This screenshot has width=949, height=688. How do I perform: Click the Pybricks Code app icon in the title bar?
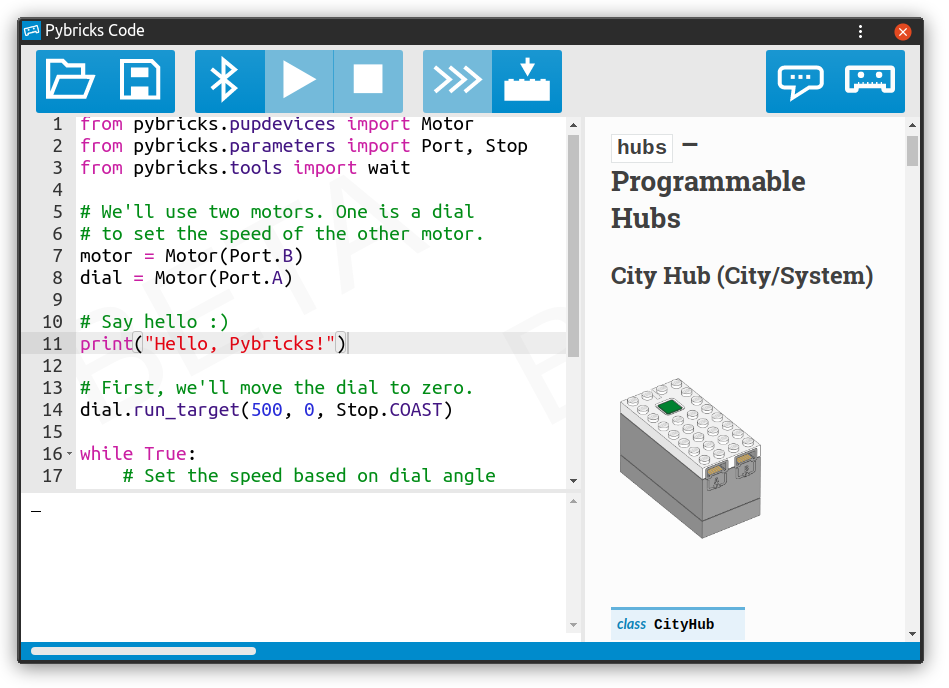click(x=31, y=30)
